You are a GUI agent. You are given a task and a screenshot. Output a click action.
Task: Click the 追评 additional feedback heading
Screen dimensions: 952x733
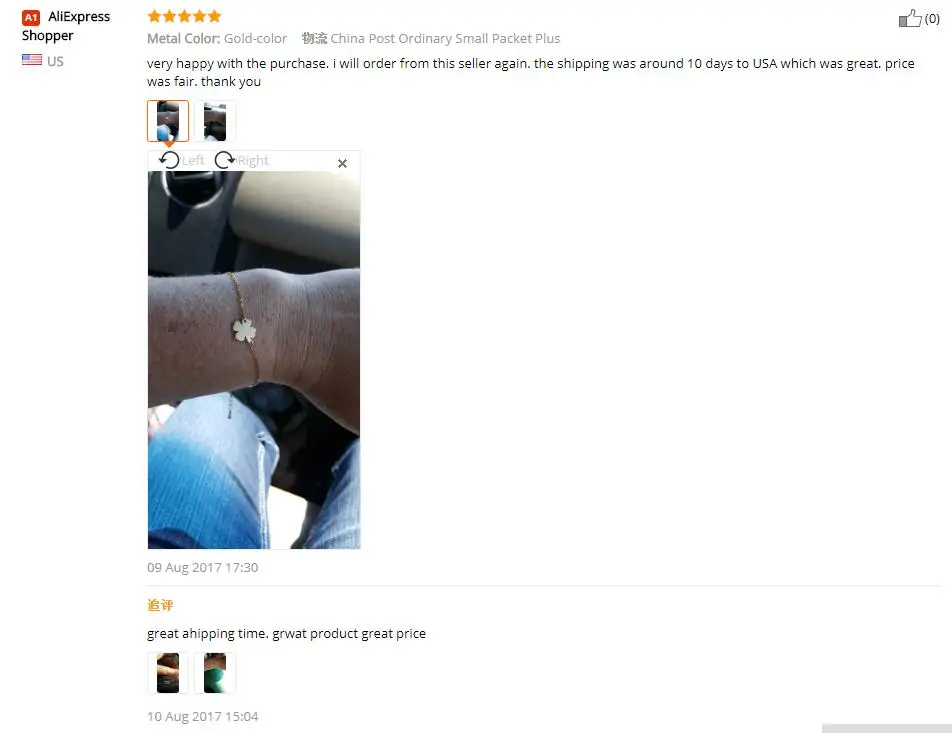160,605
